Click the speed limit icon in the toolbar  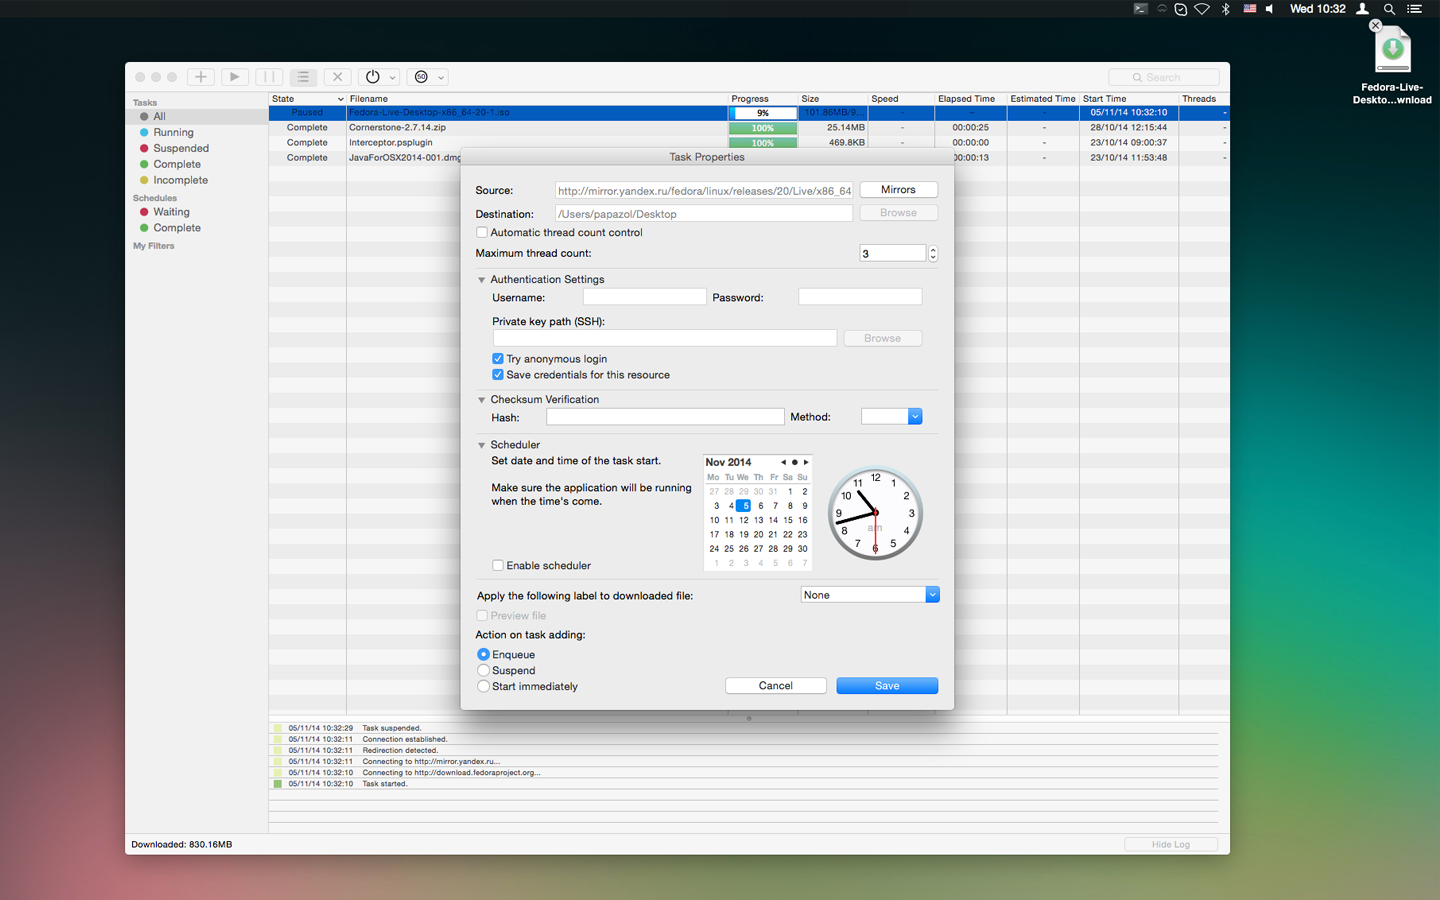(x=421, y=77)
